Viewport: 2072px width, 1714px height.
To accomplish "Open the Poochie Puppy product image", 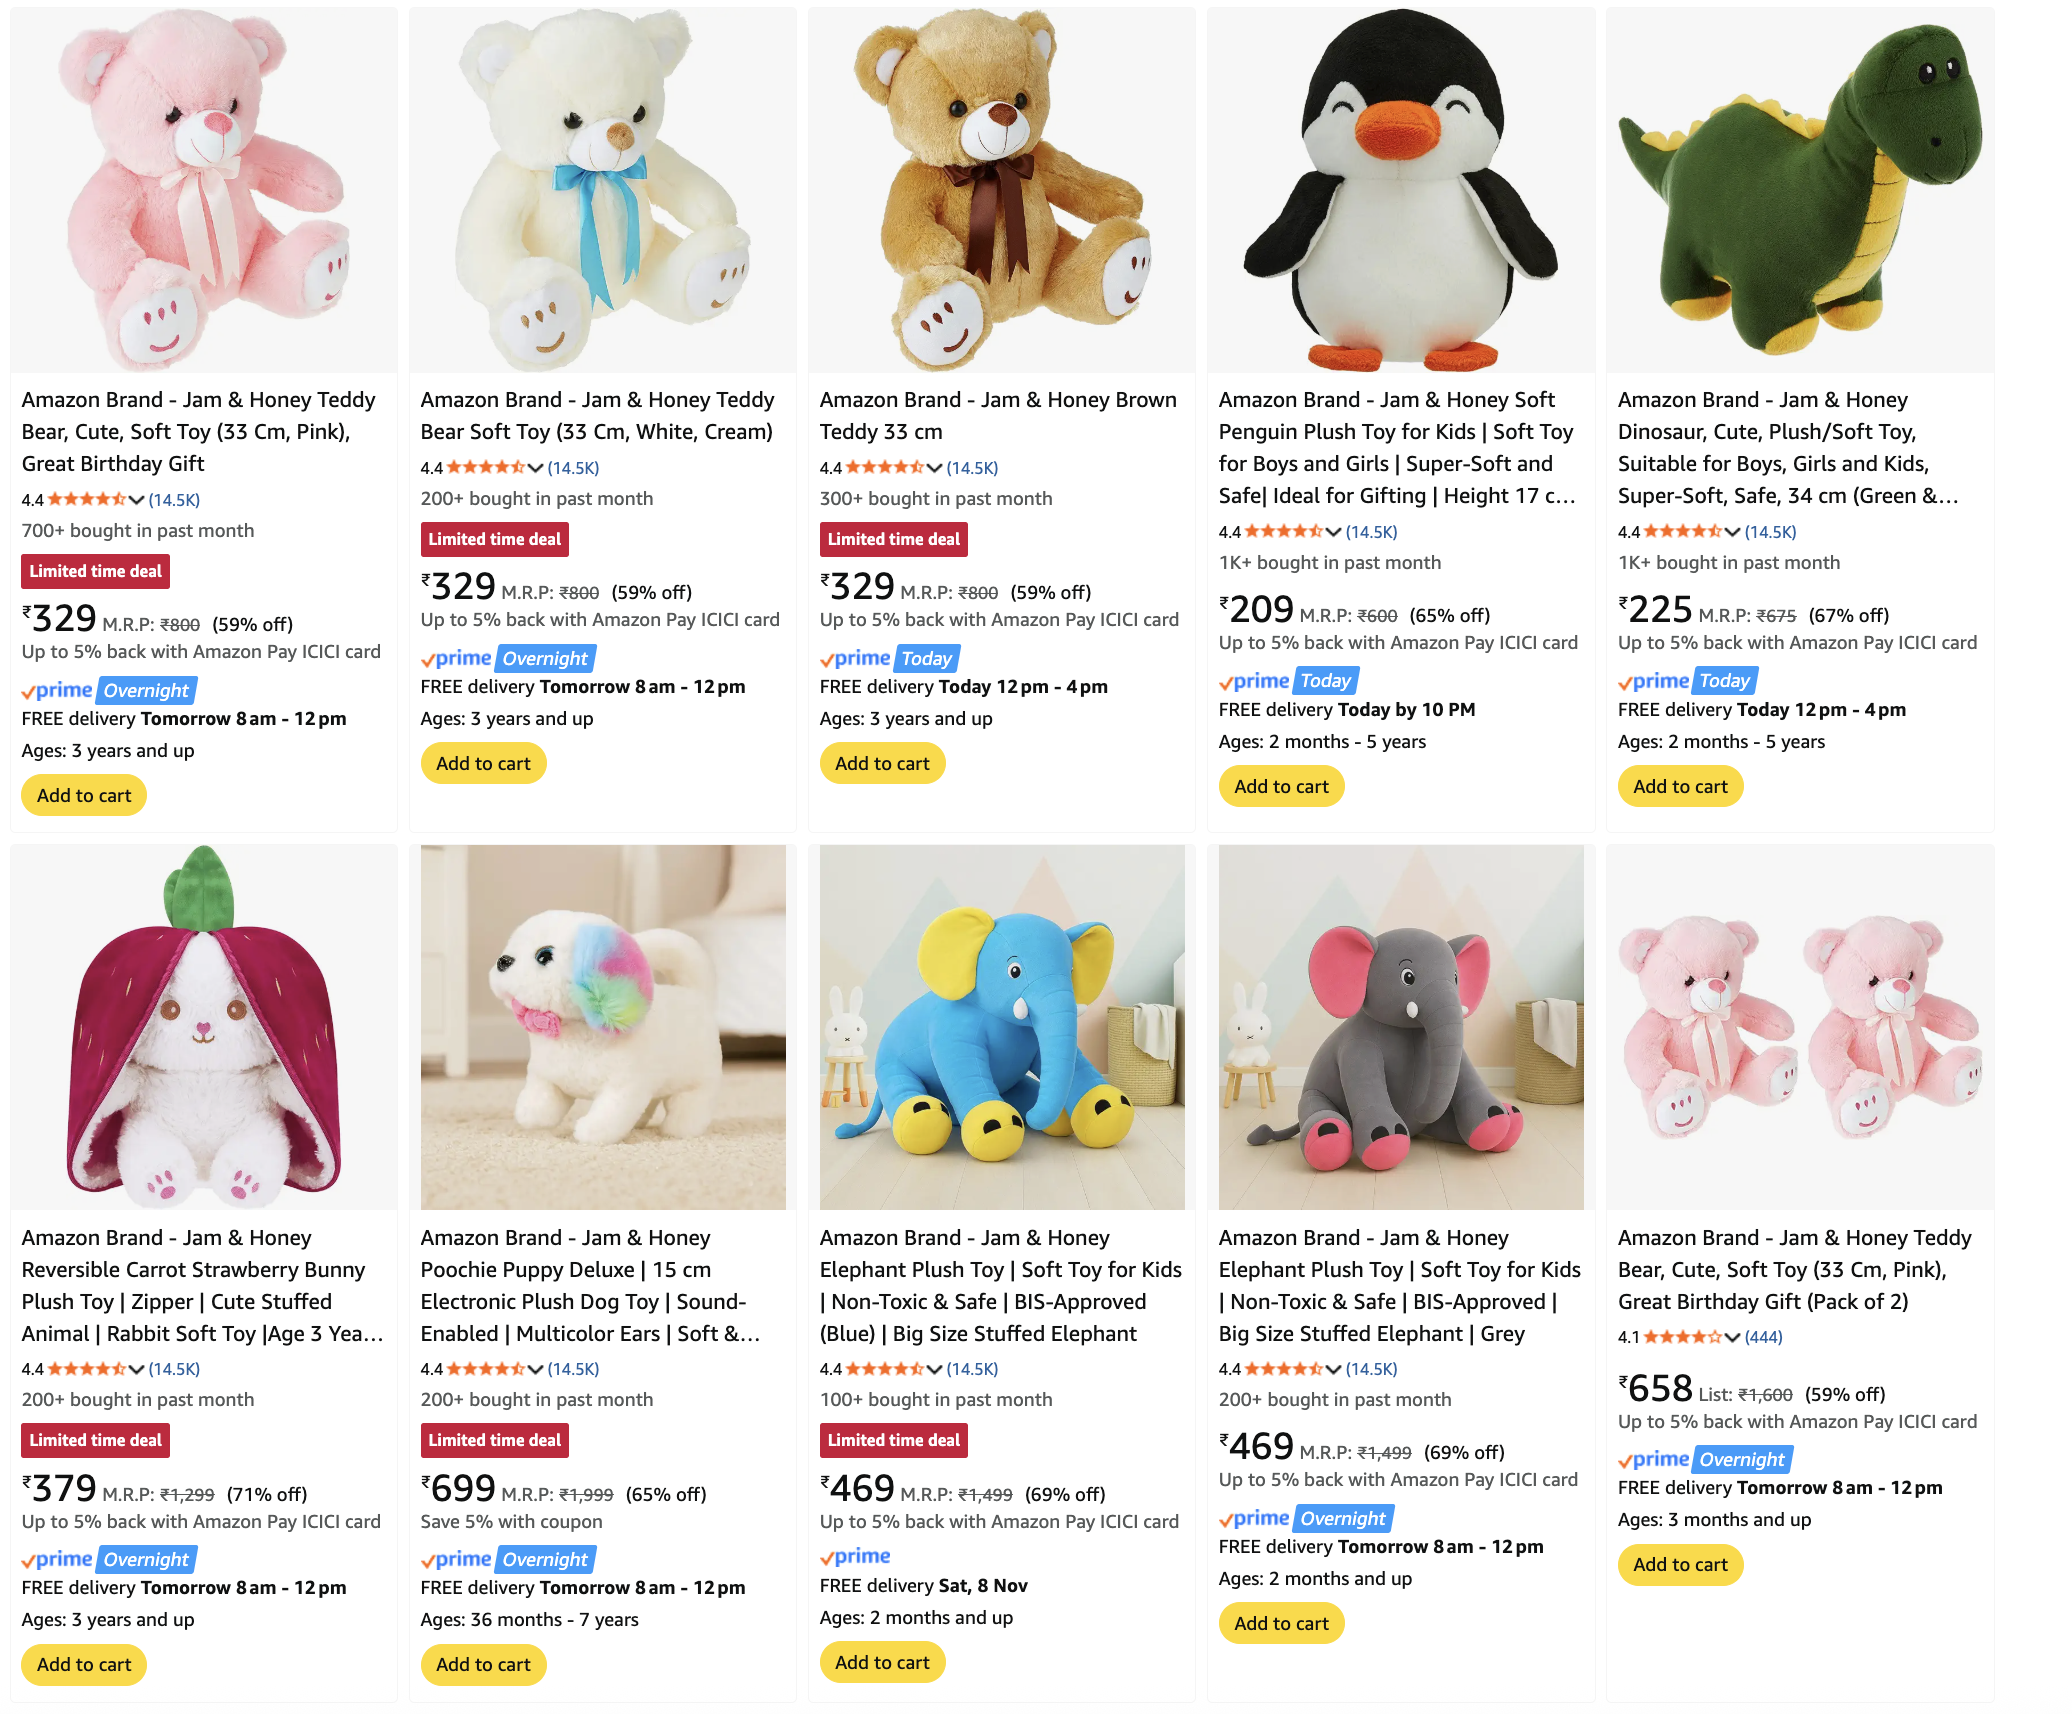I will pos(603,1028).
